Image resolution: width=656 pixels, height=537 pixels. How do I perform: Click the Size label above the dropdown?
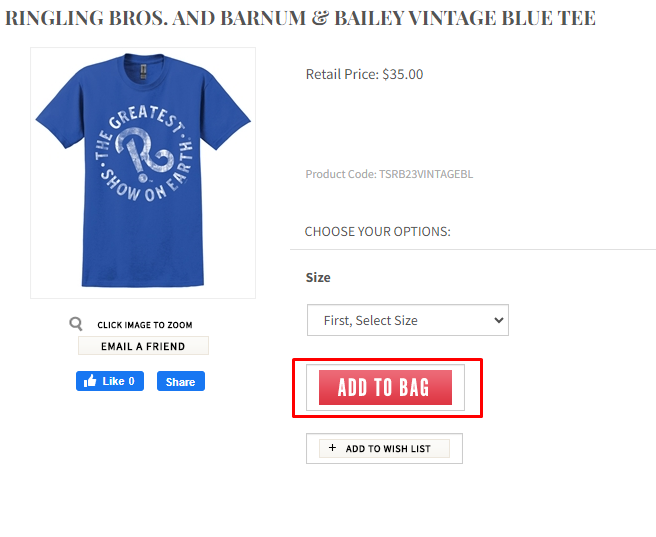(318, 277)
